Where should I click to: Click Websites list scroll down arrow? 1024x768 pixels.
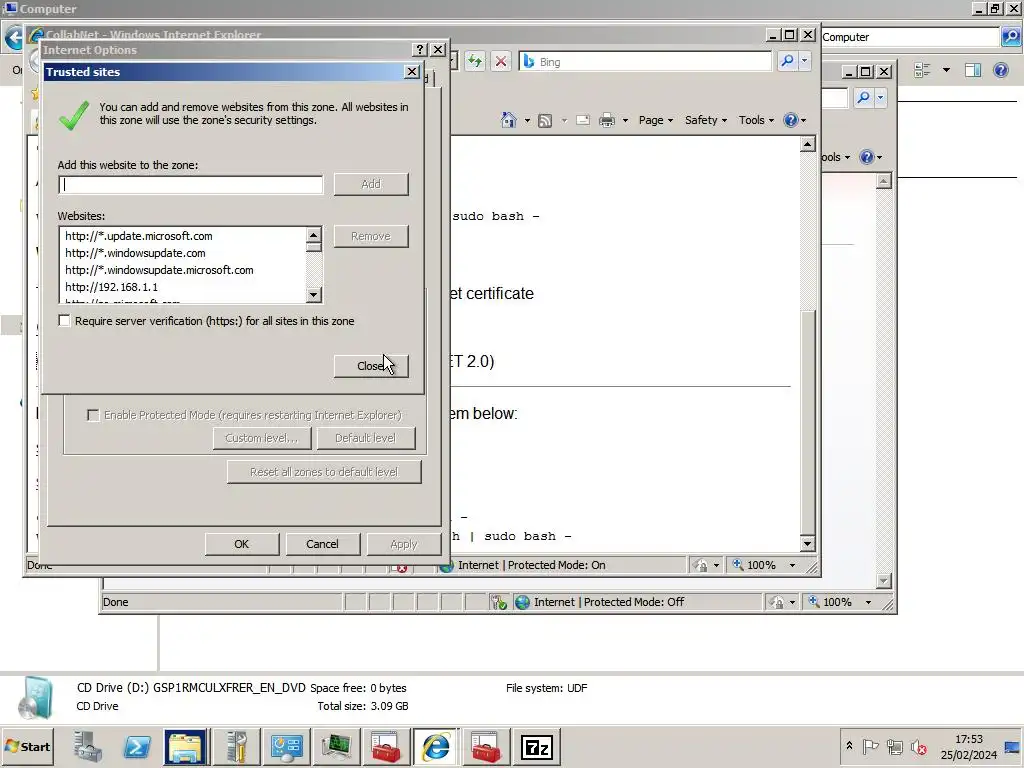pyautogui.click(x=313, y=295)
